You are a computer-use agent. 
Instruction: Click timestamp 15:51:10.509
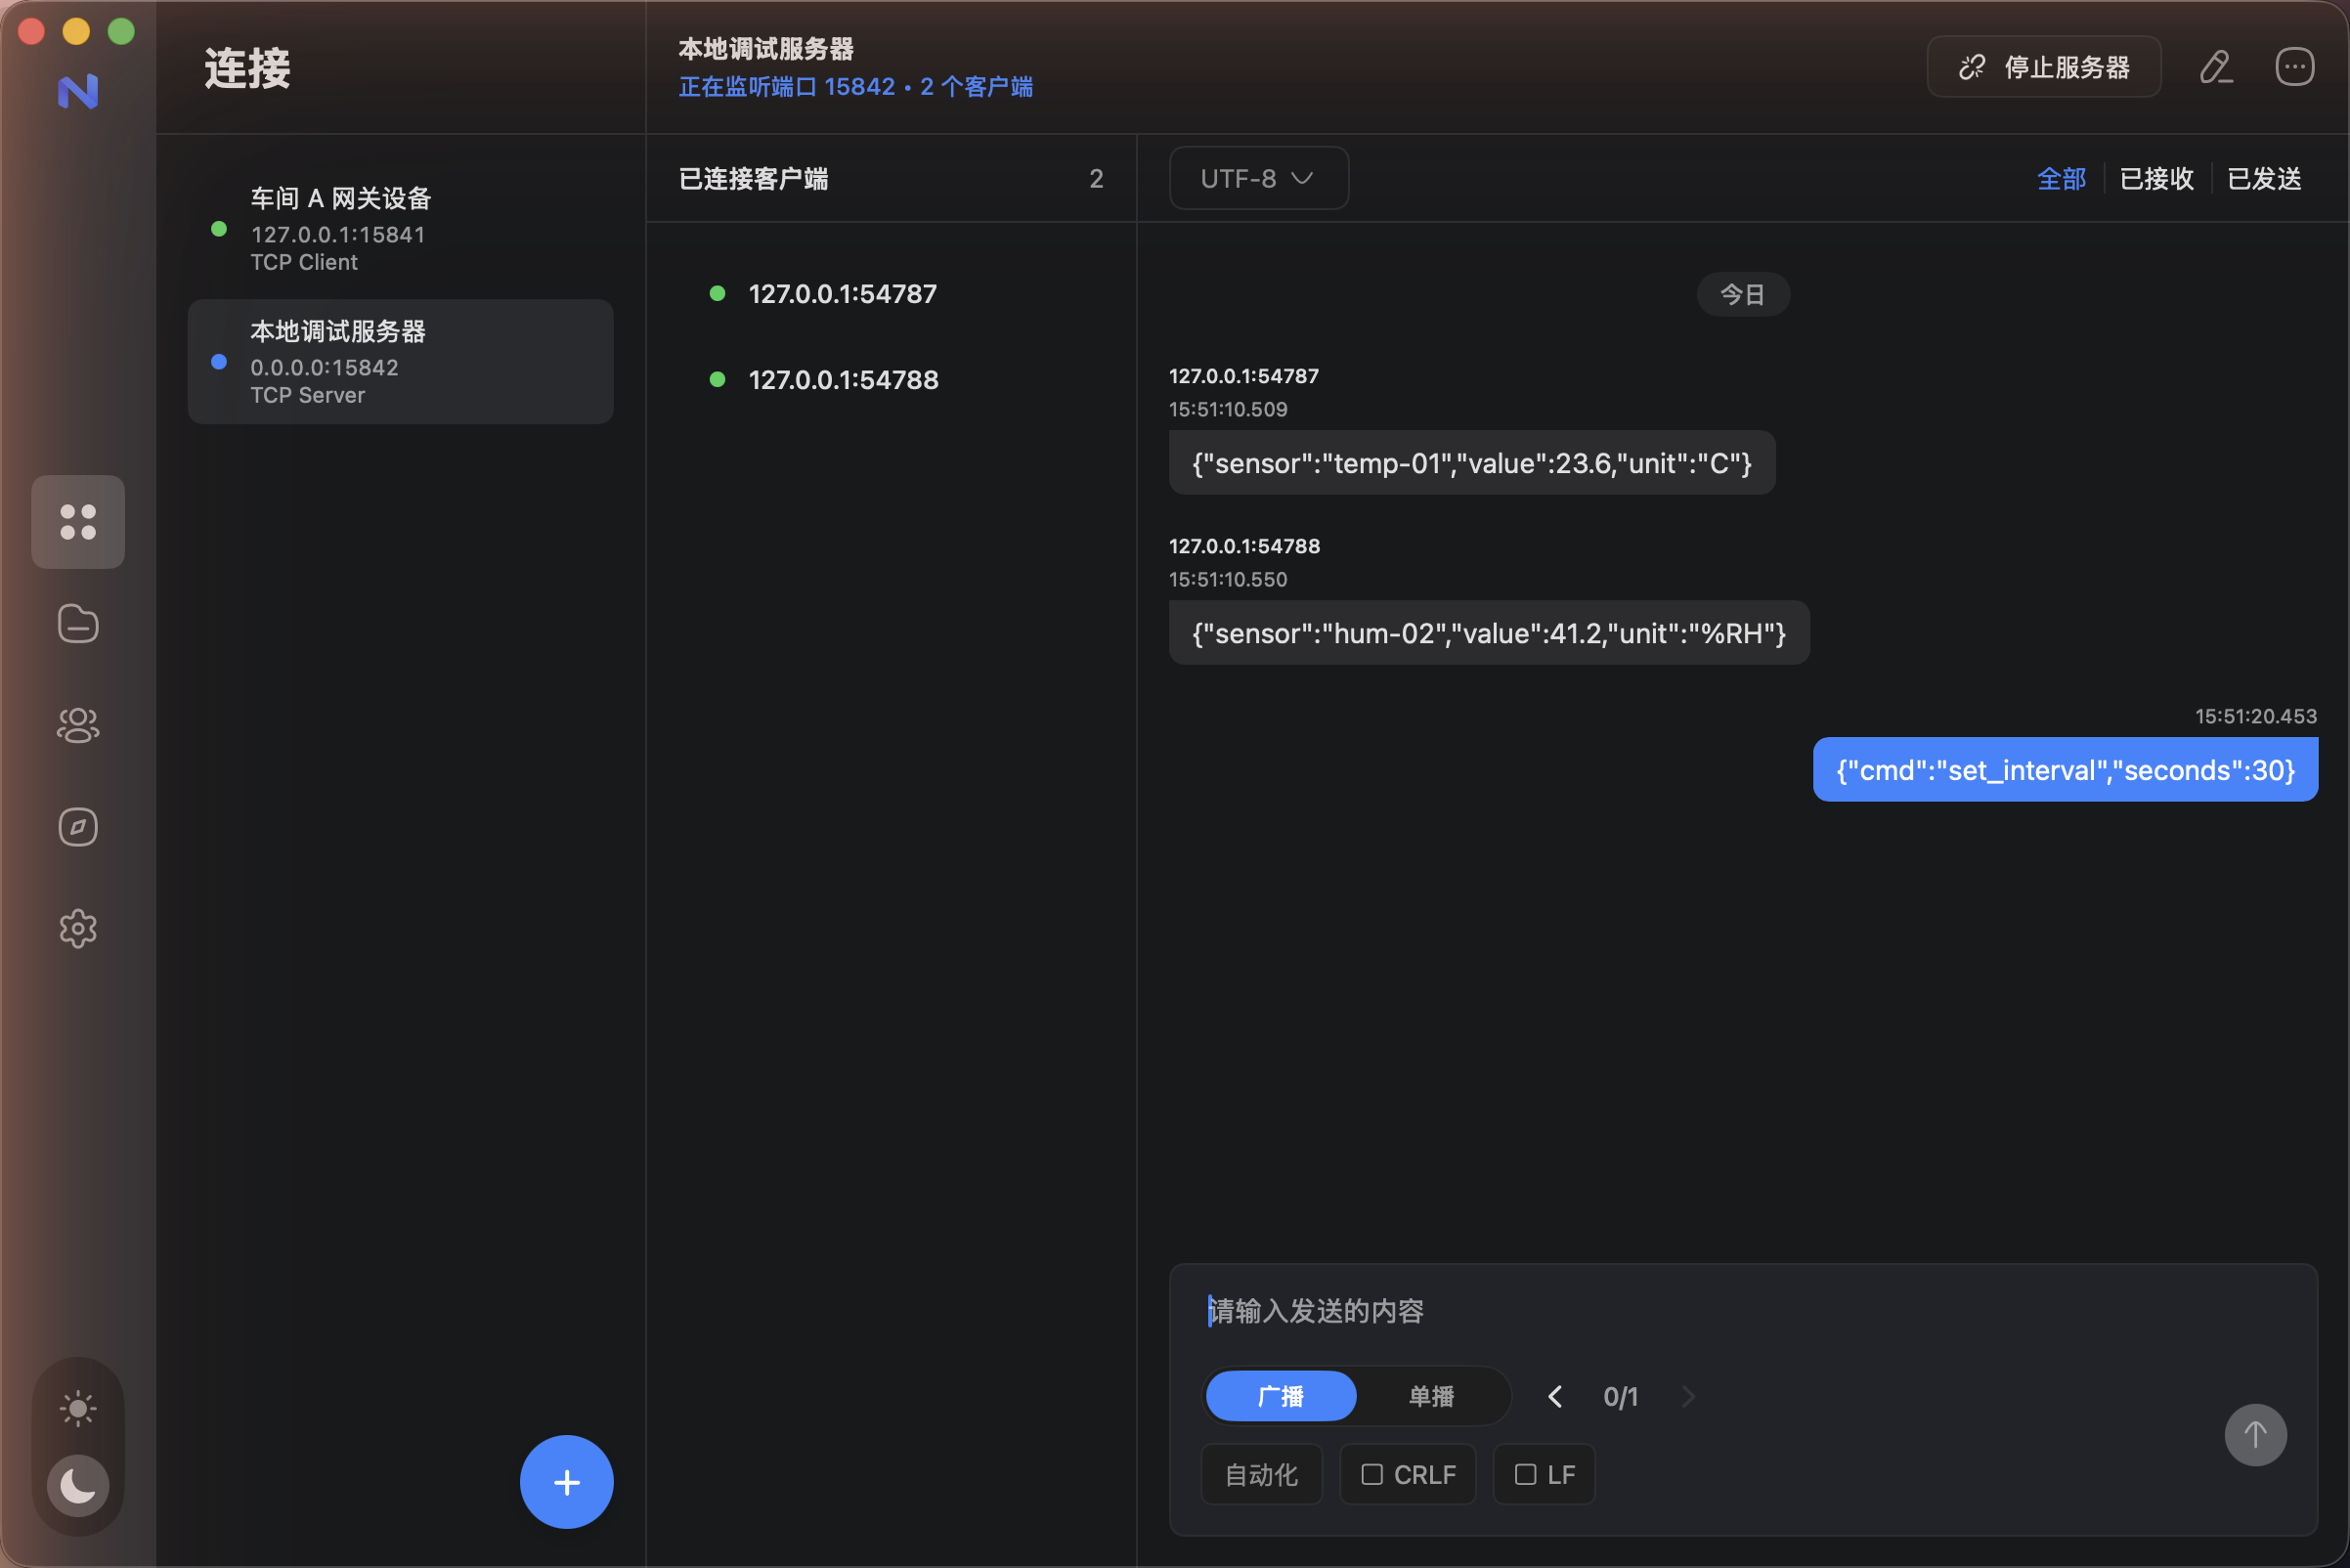1228,409
